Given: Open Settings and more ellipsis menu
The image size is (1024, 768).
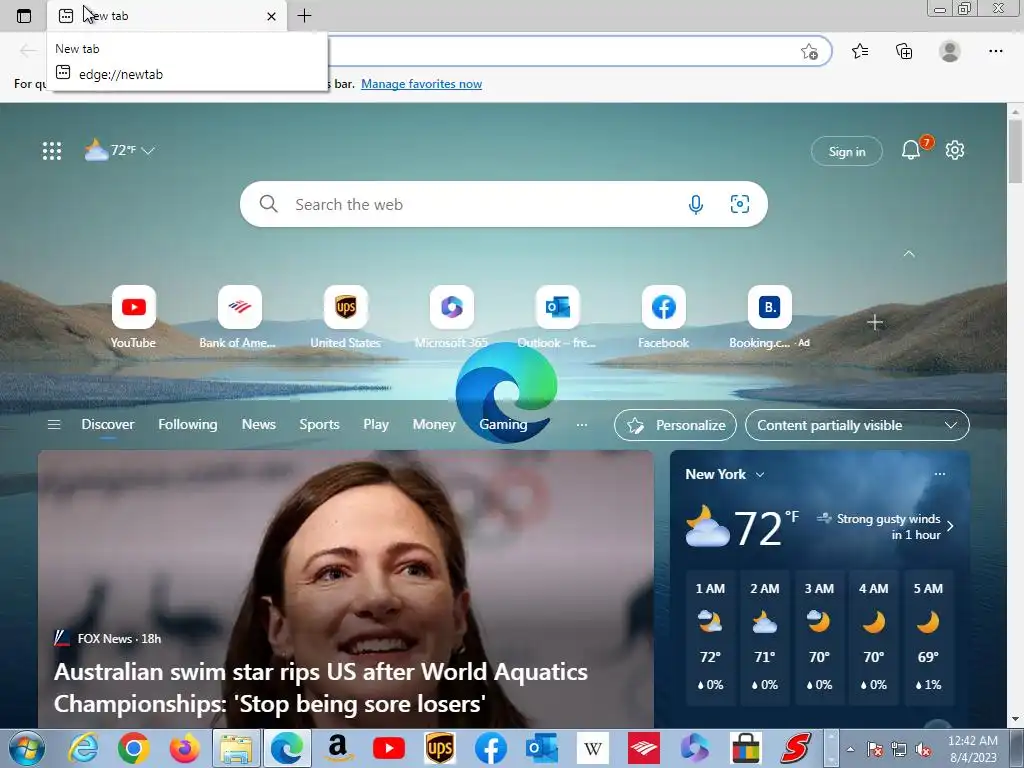Looking at the screenshot, I should tap(995, 51).
